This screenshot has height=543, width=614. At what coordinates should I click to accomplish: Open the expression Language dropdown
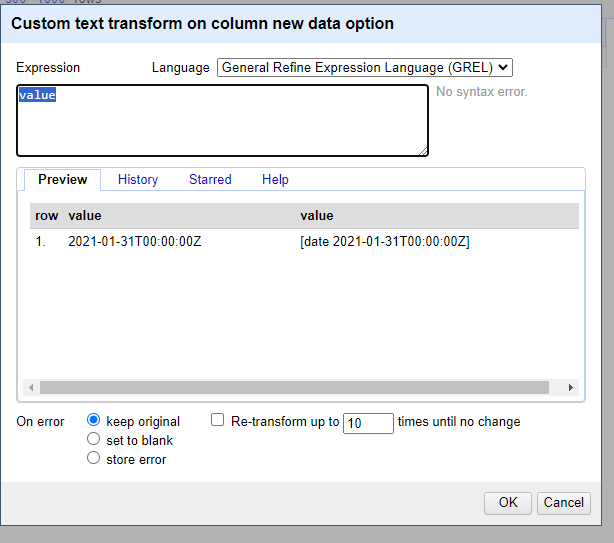(365, 68)
